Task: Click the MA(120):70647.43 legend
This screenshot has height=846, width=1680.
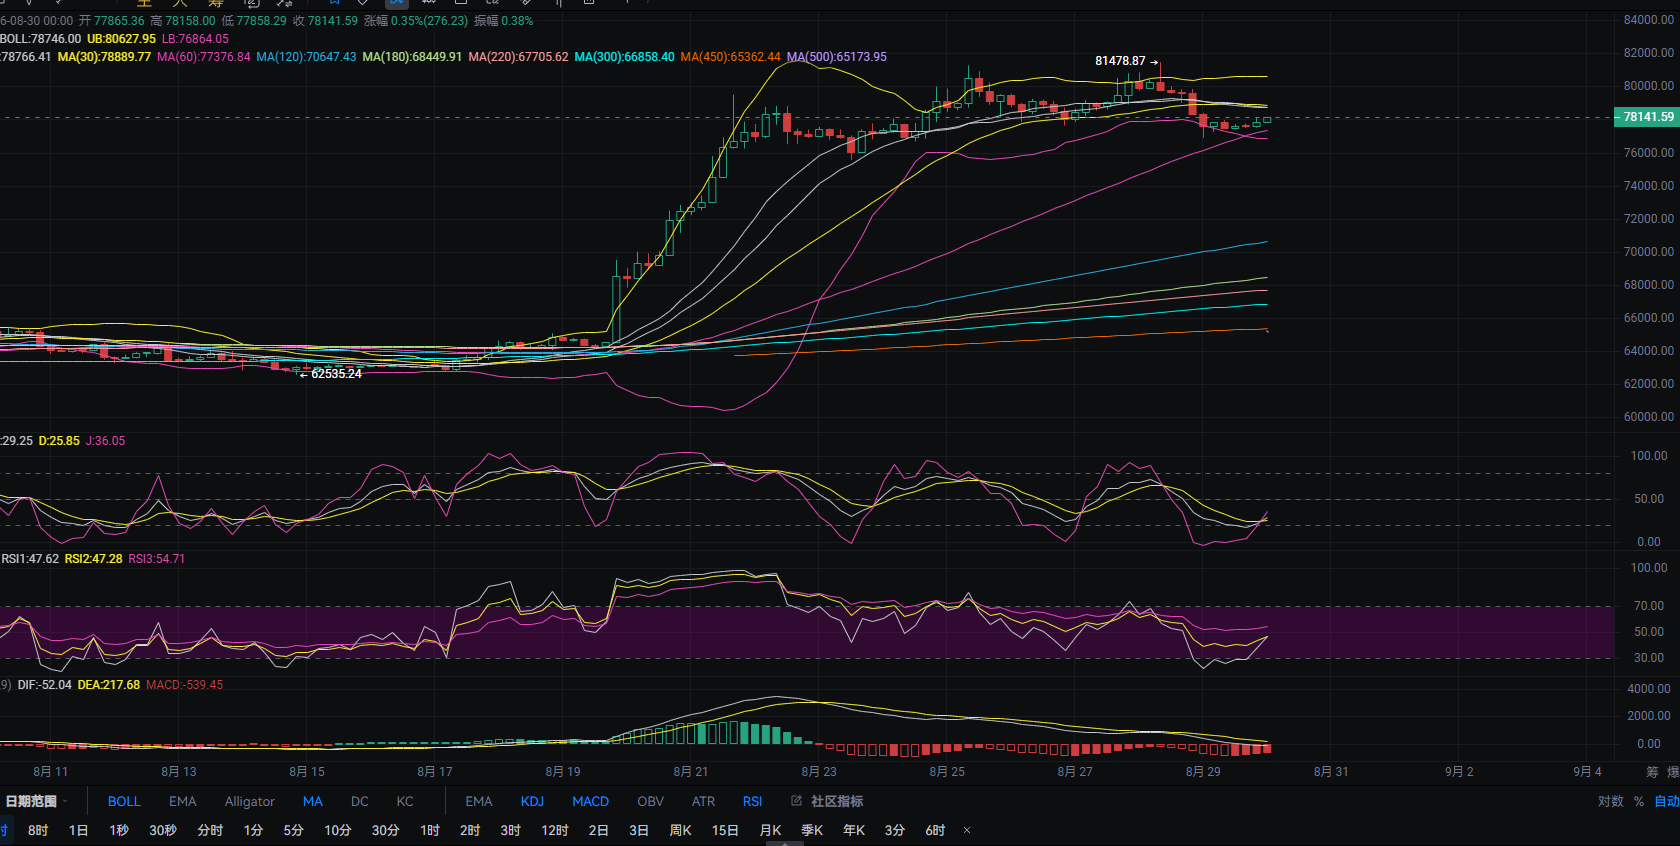Action: coord(306,57)
